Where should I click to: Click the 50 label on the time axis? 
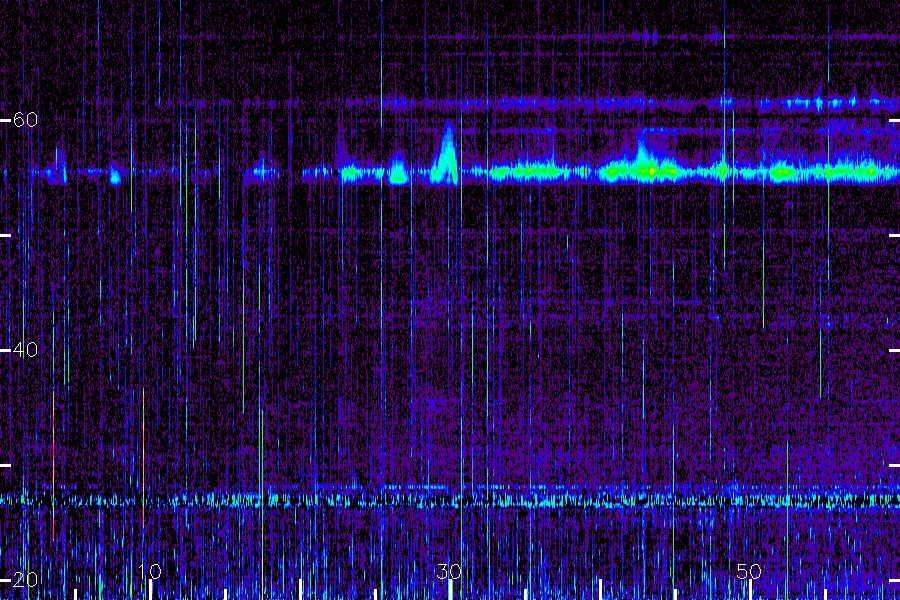[749, 572]
